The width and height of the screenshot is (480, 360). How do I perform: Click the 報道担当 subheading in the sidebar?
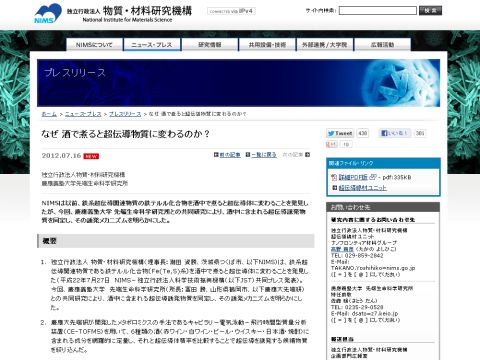pos(342,339)
